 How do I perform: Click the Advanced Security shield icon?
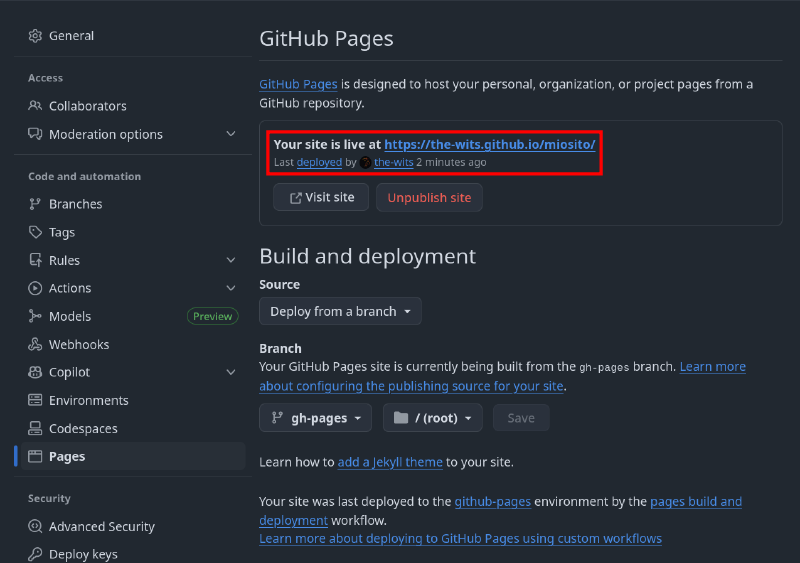tap(35, 526)
